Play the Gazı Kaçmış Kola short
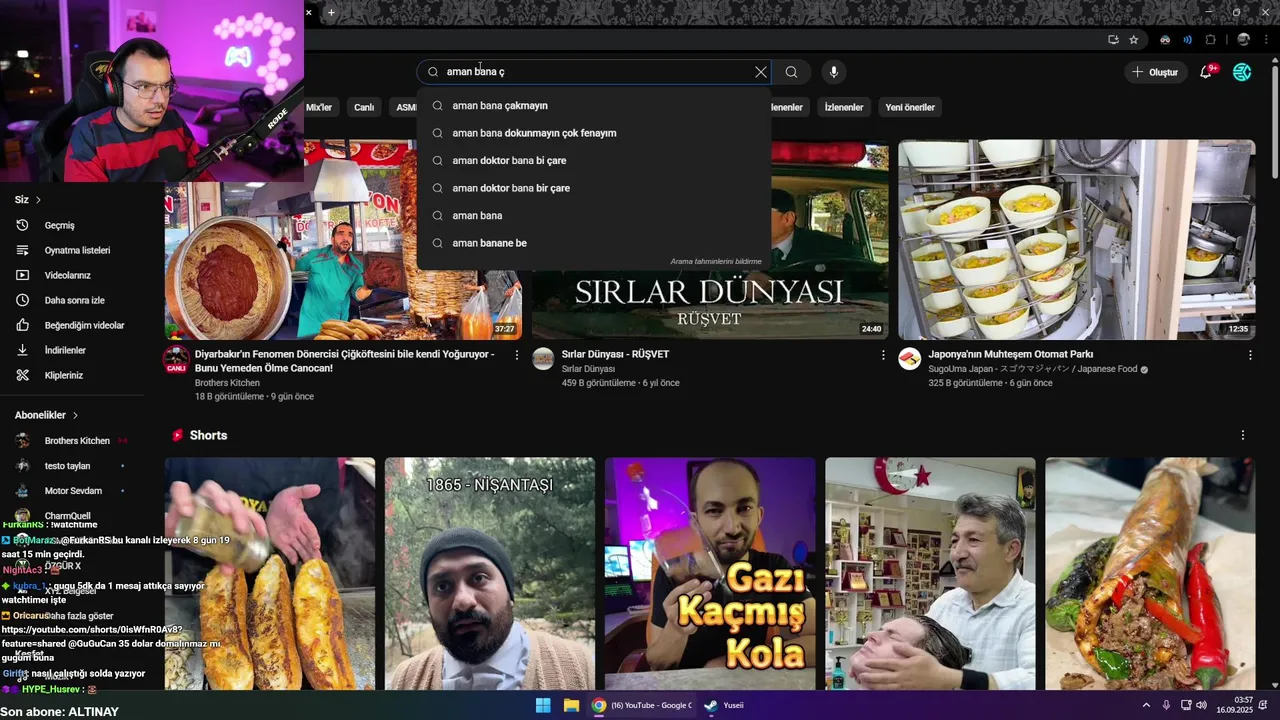Viewport: 1280px width, 720px height. tap(710, 574)
